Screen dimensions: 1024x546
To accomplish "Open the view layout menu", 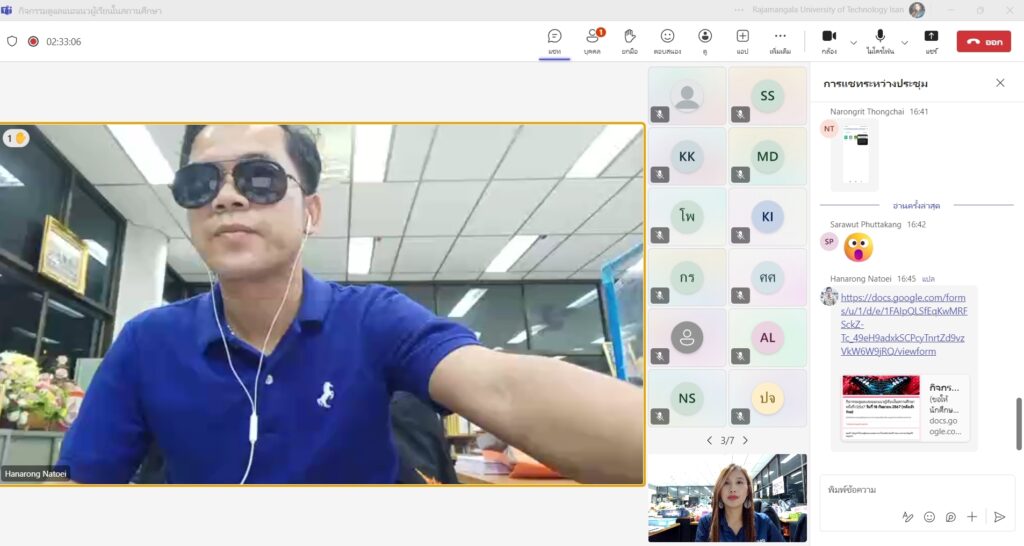I will pyautogui.click(x=705, y=40).
